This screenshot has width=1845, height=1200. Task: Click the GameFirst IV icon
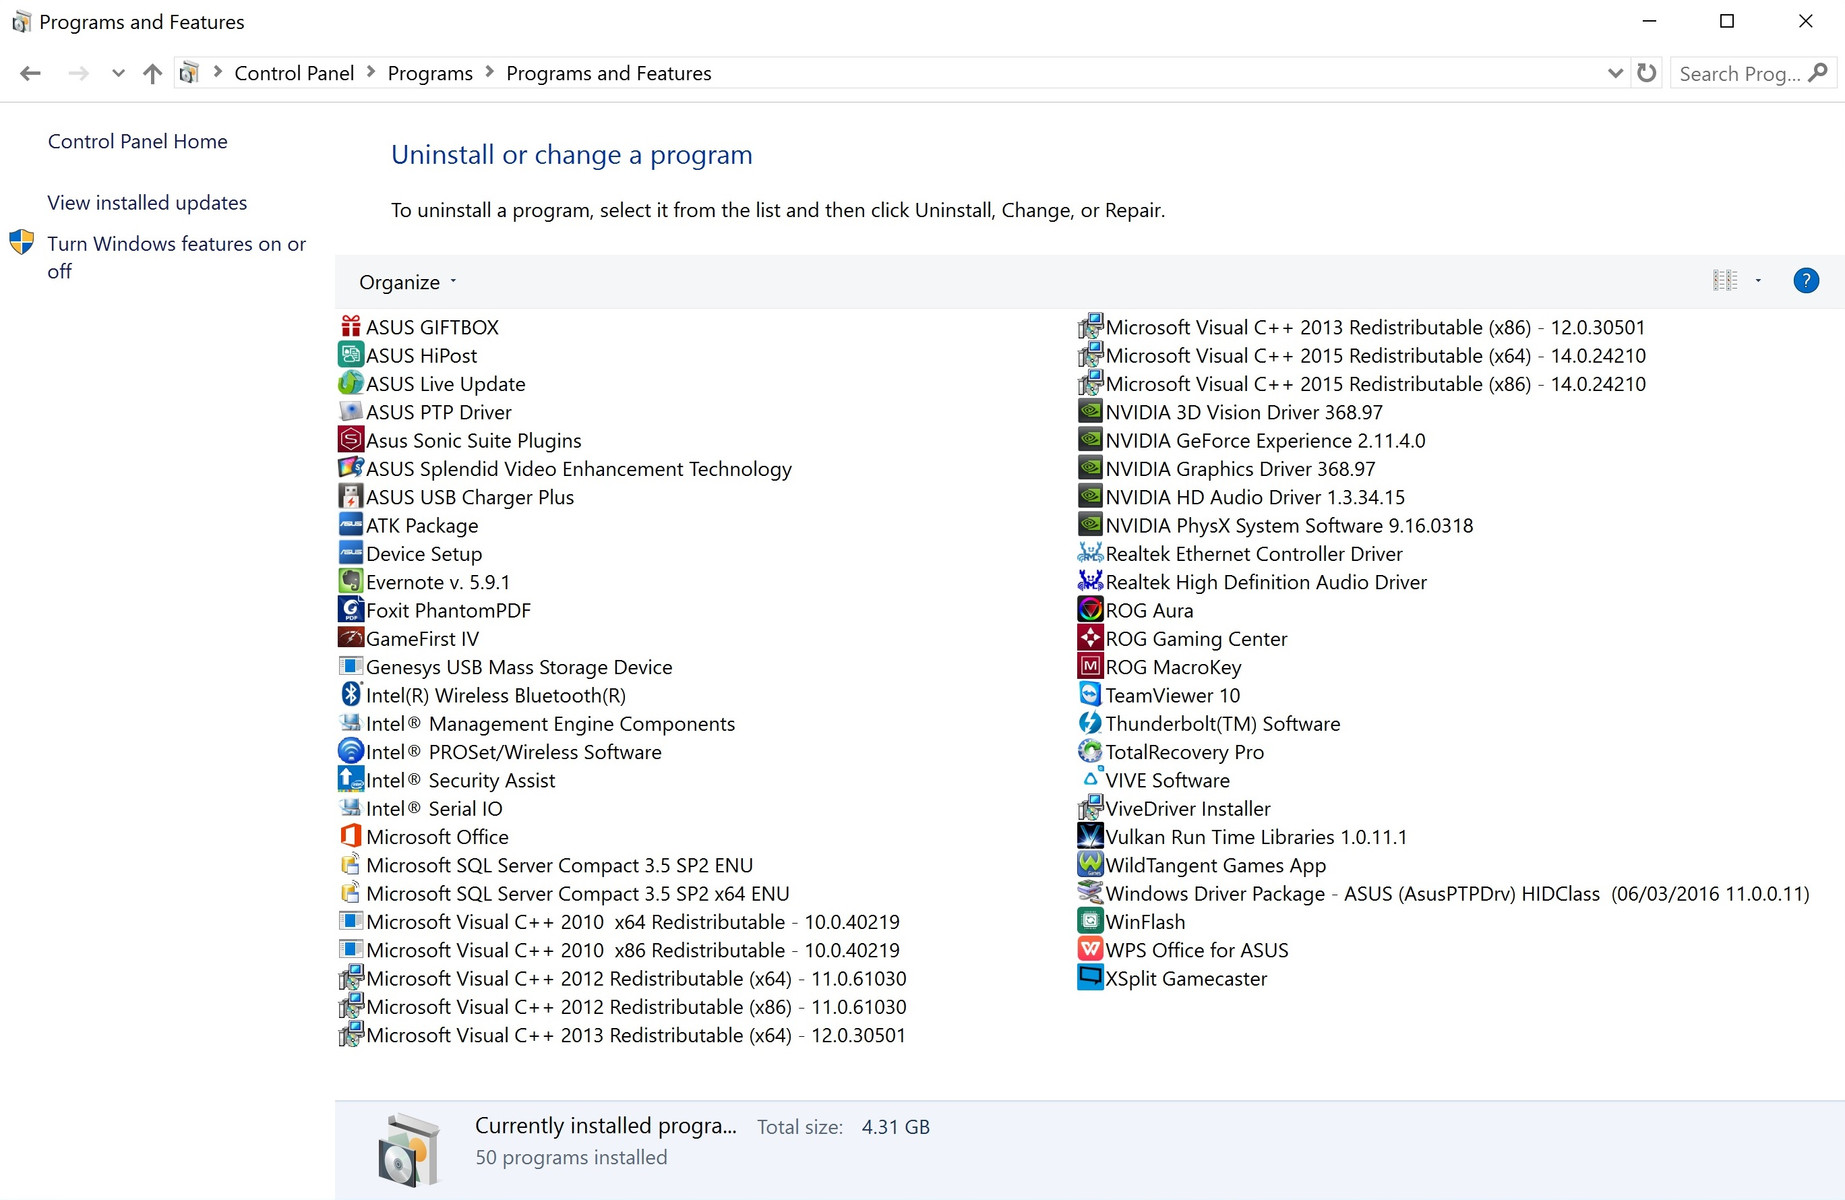pos(350,638)
